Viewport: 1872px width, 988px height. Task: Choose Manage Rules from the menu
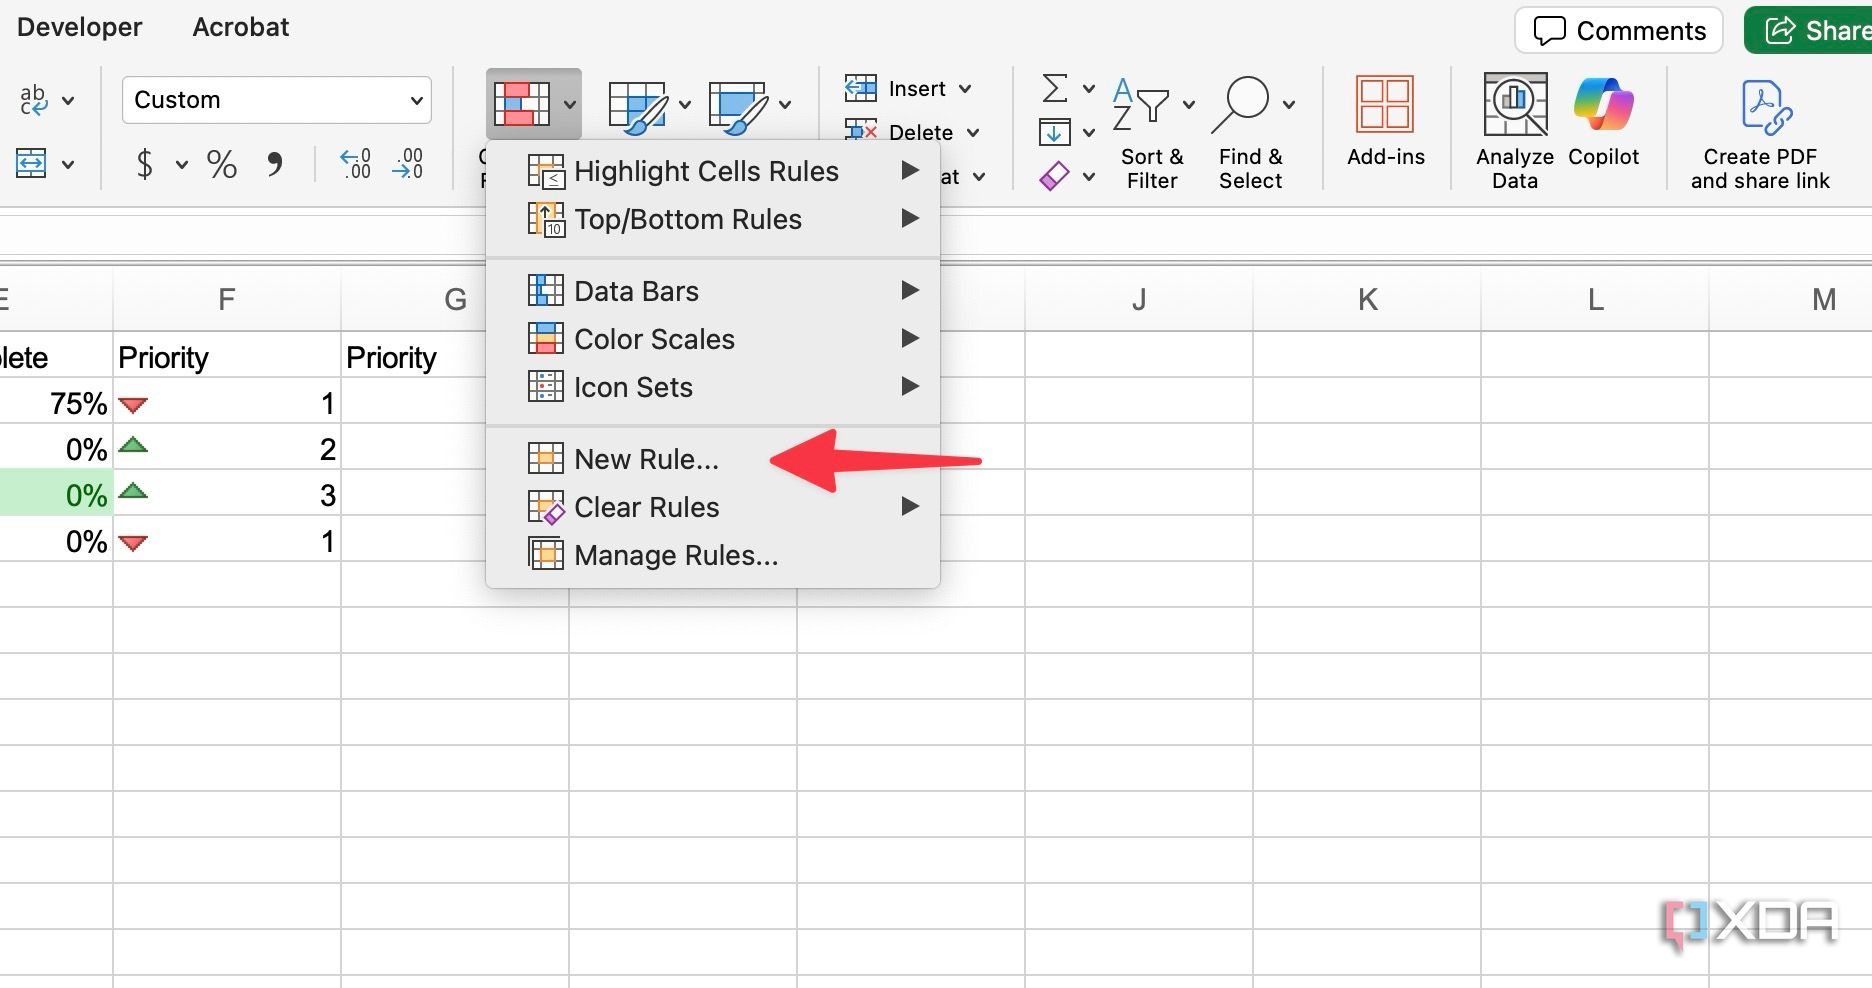pos(675,555)
